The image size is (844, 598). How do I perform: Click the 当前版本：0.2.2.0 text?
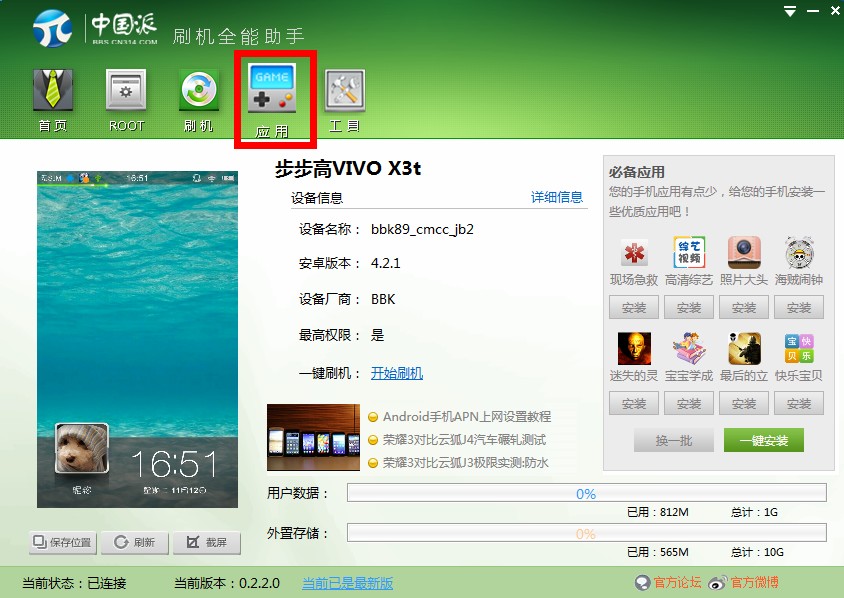[227, 583]
